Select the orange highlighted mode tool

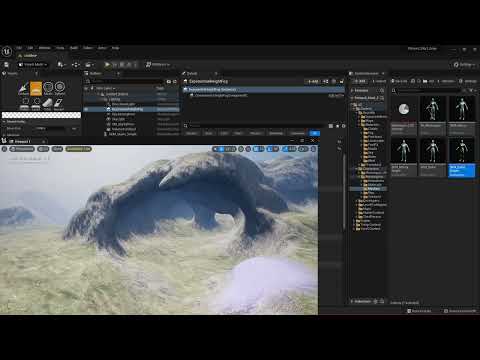point(36,88)
